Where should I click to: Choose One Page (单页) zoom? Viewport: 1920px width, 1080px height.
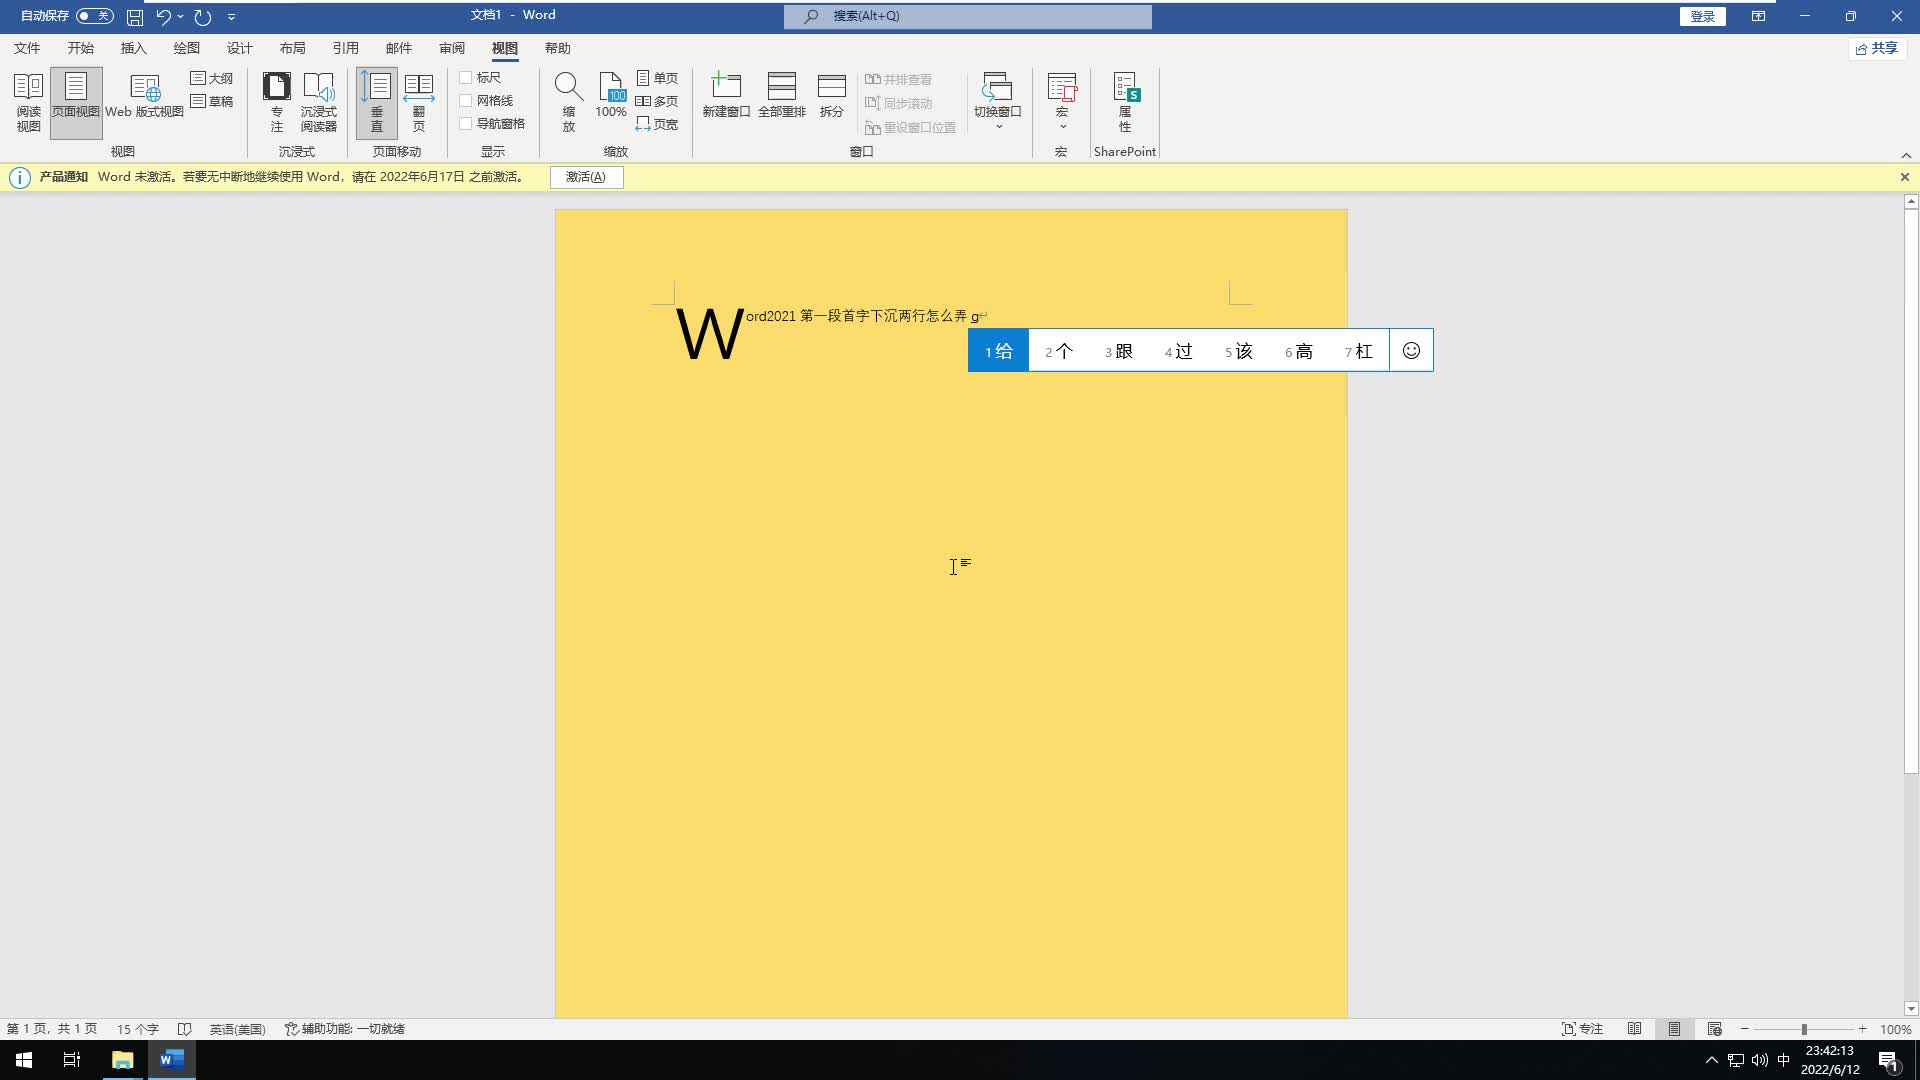[x=657, y=78]
